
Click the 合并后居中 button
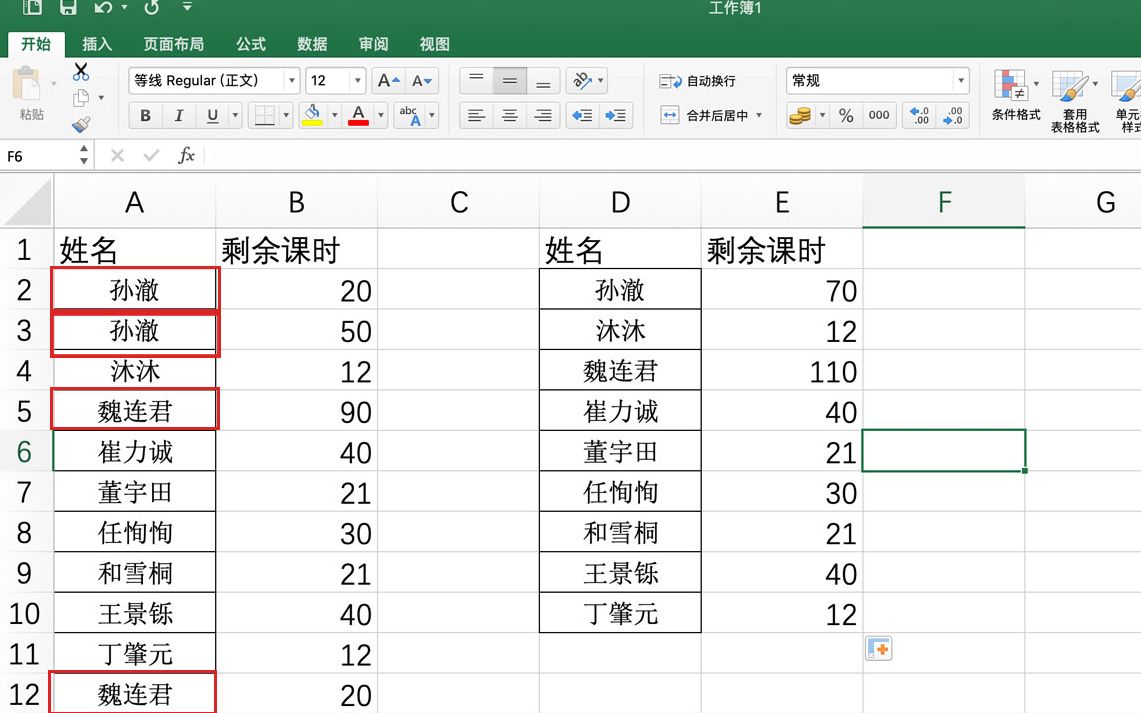pyautogui.click(x=711, y=116)
